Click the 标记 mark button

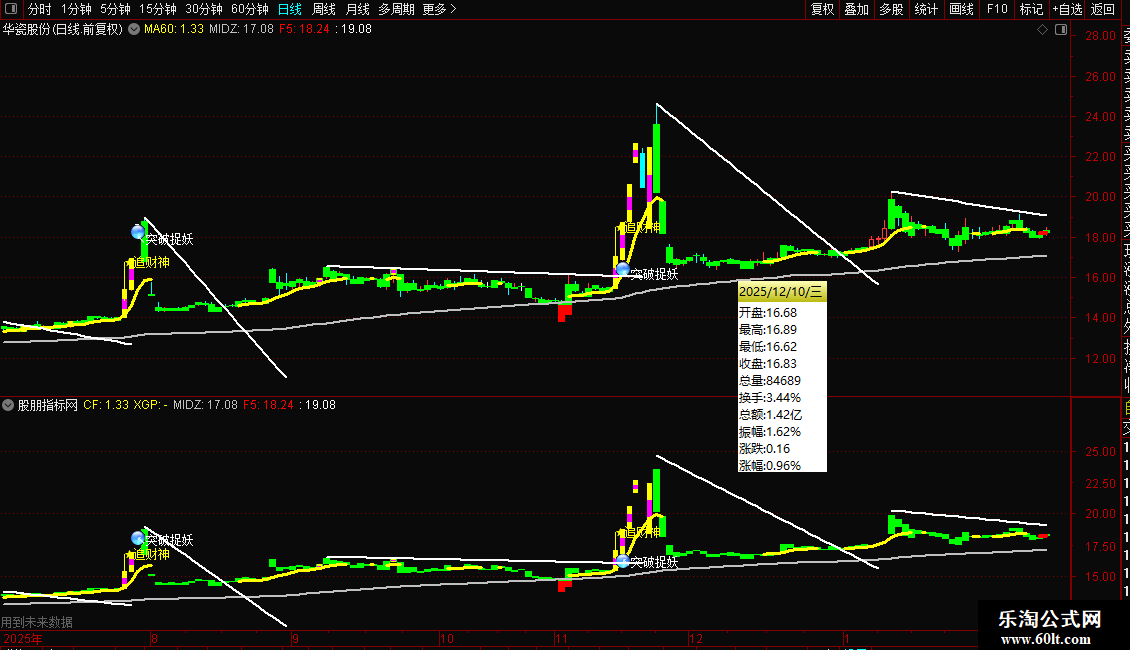click(x=1031, y=9)
